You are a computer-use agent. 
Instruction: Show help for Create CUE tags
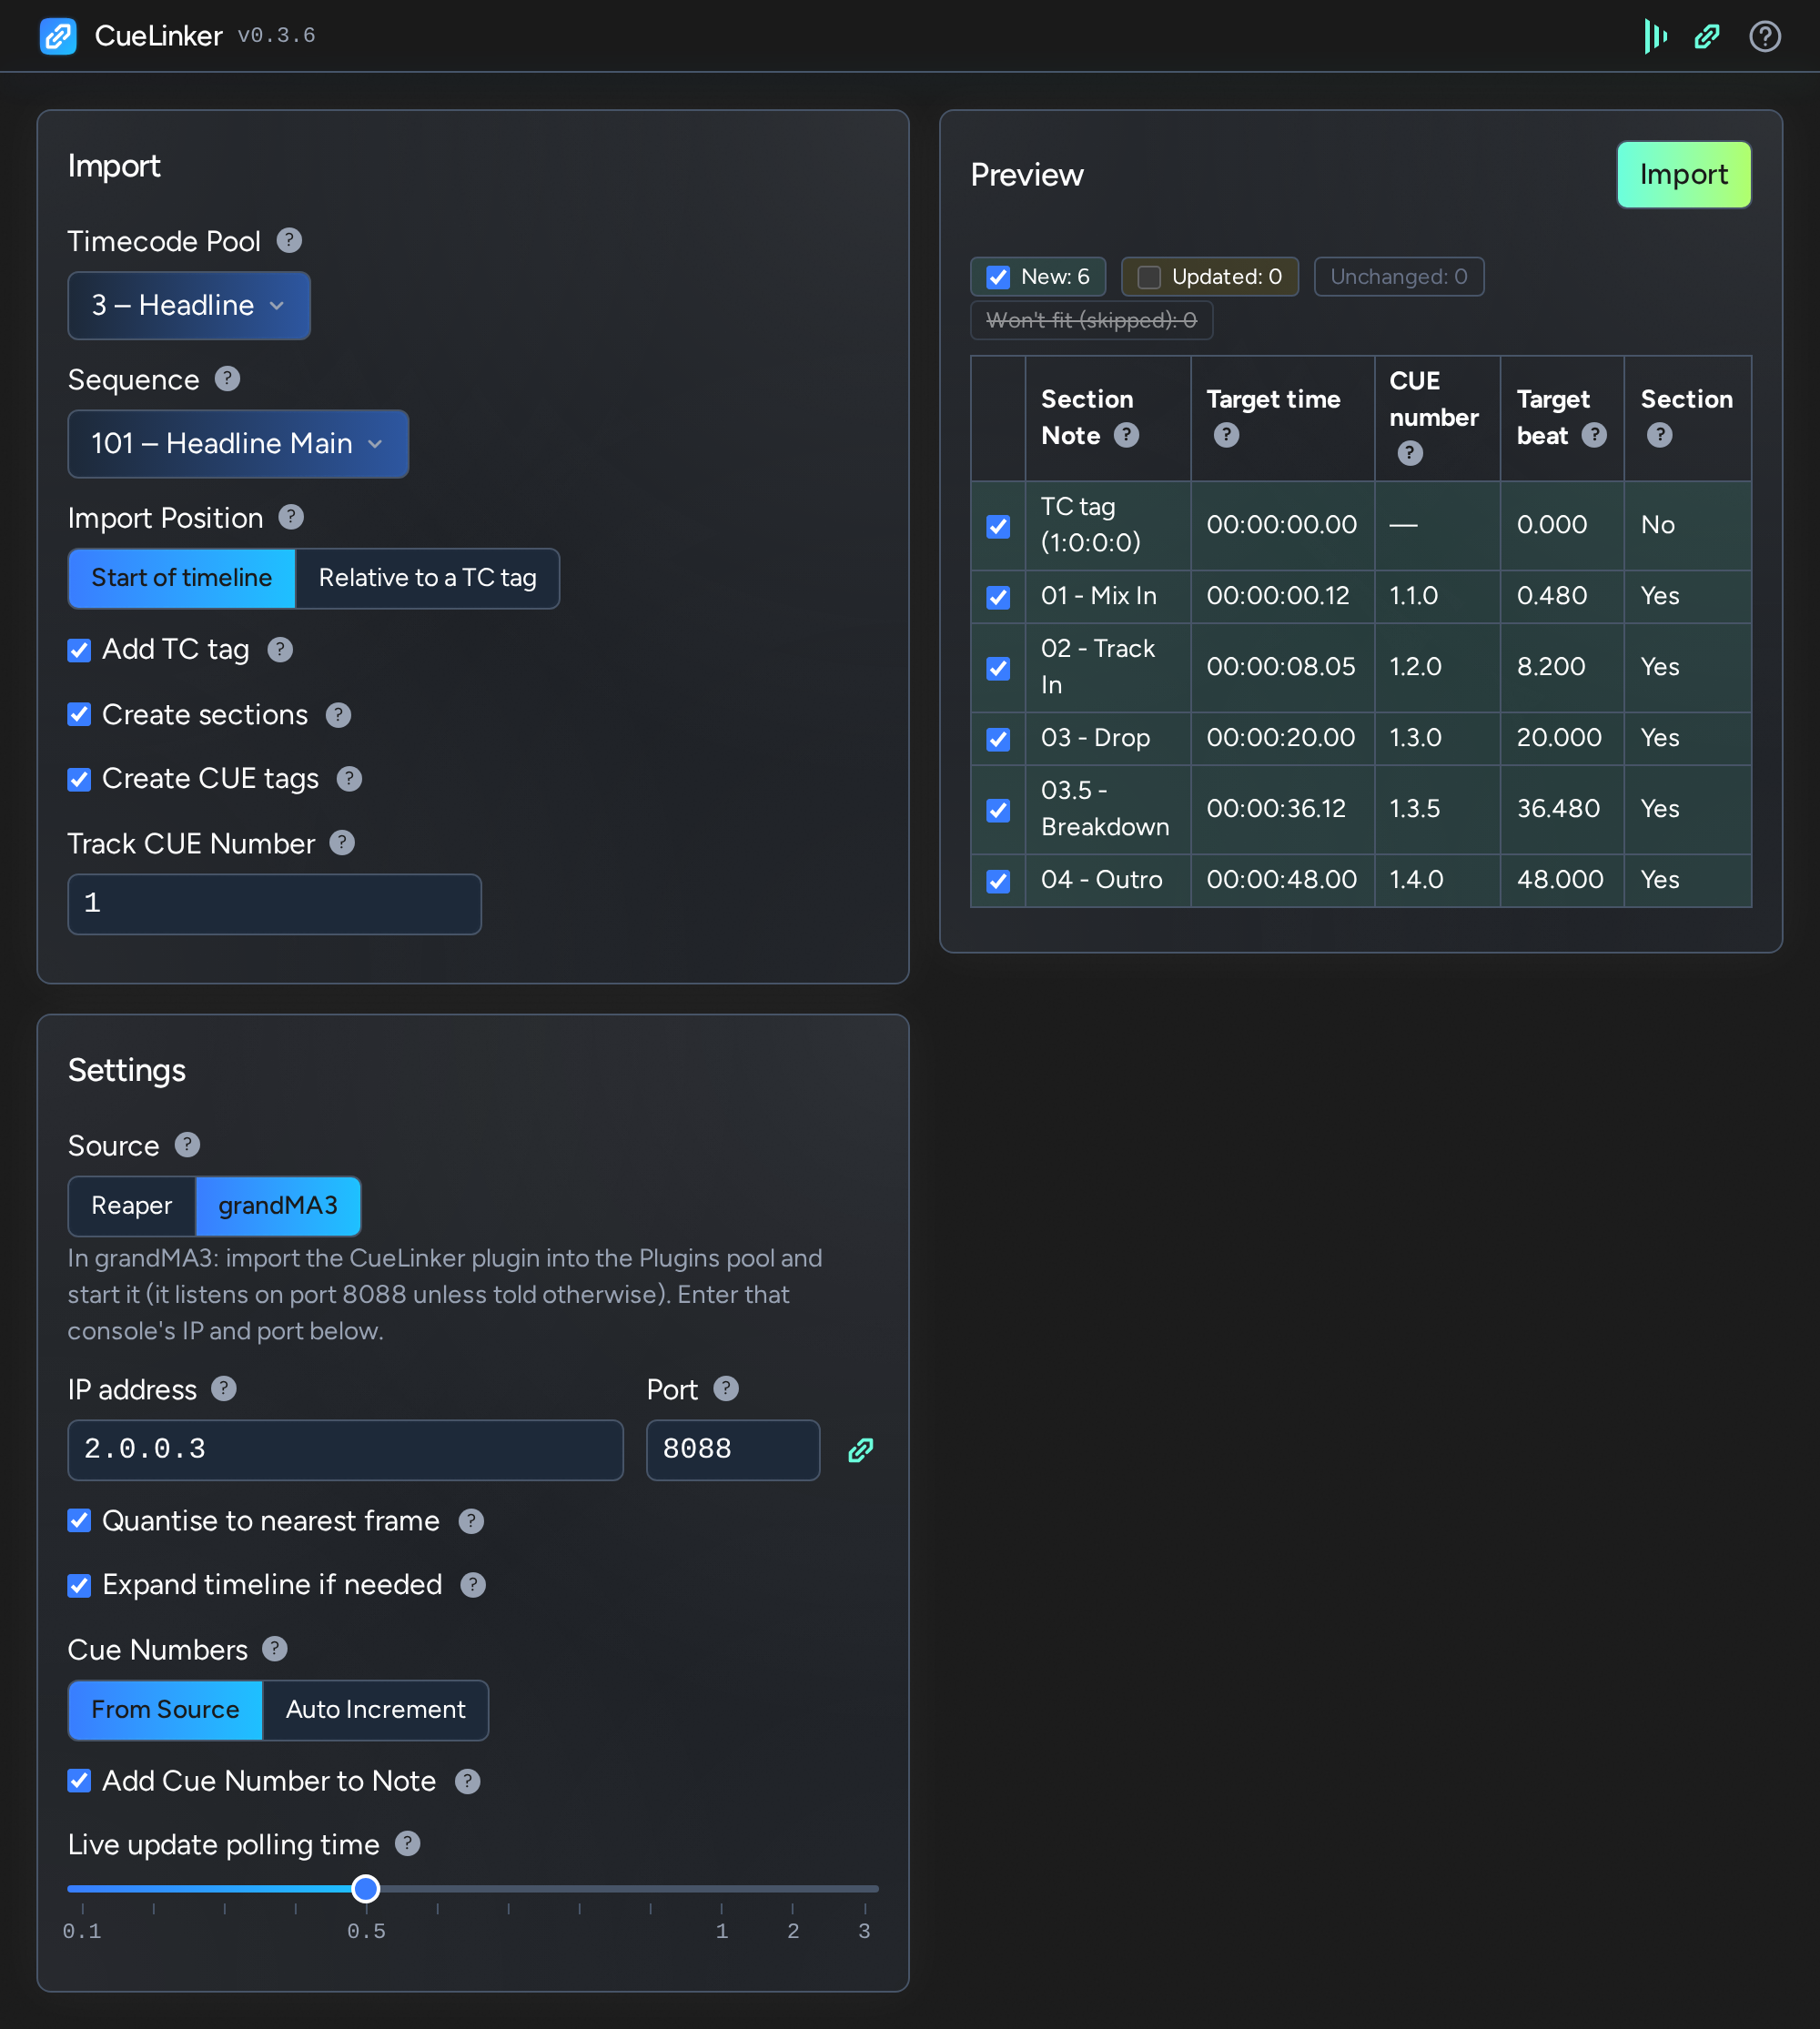(x=349, y=778)
